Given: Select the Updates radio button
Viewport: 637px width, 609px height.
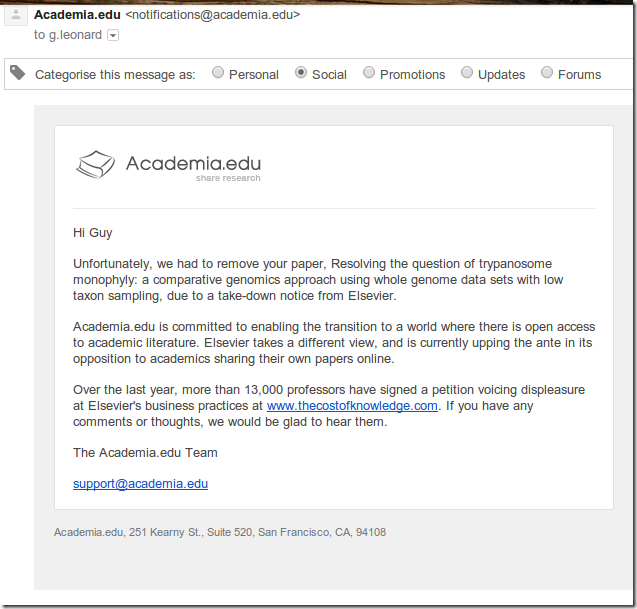Looking at the screenshot, I should point(467,73).
